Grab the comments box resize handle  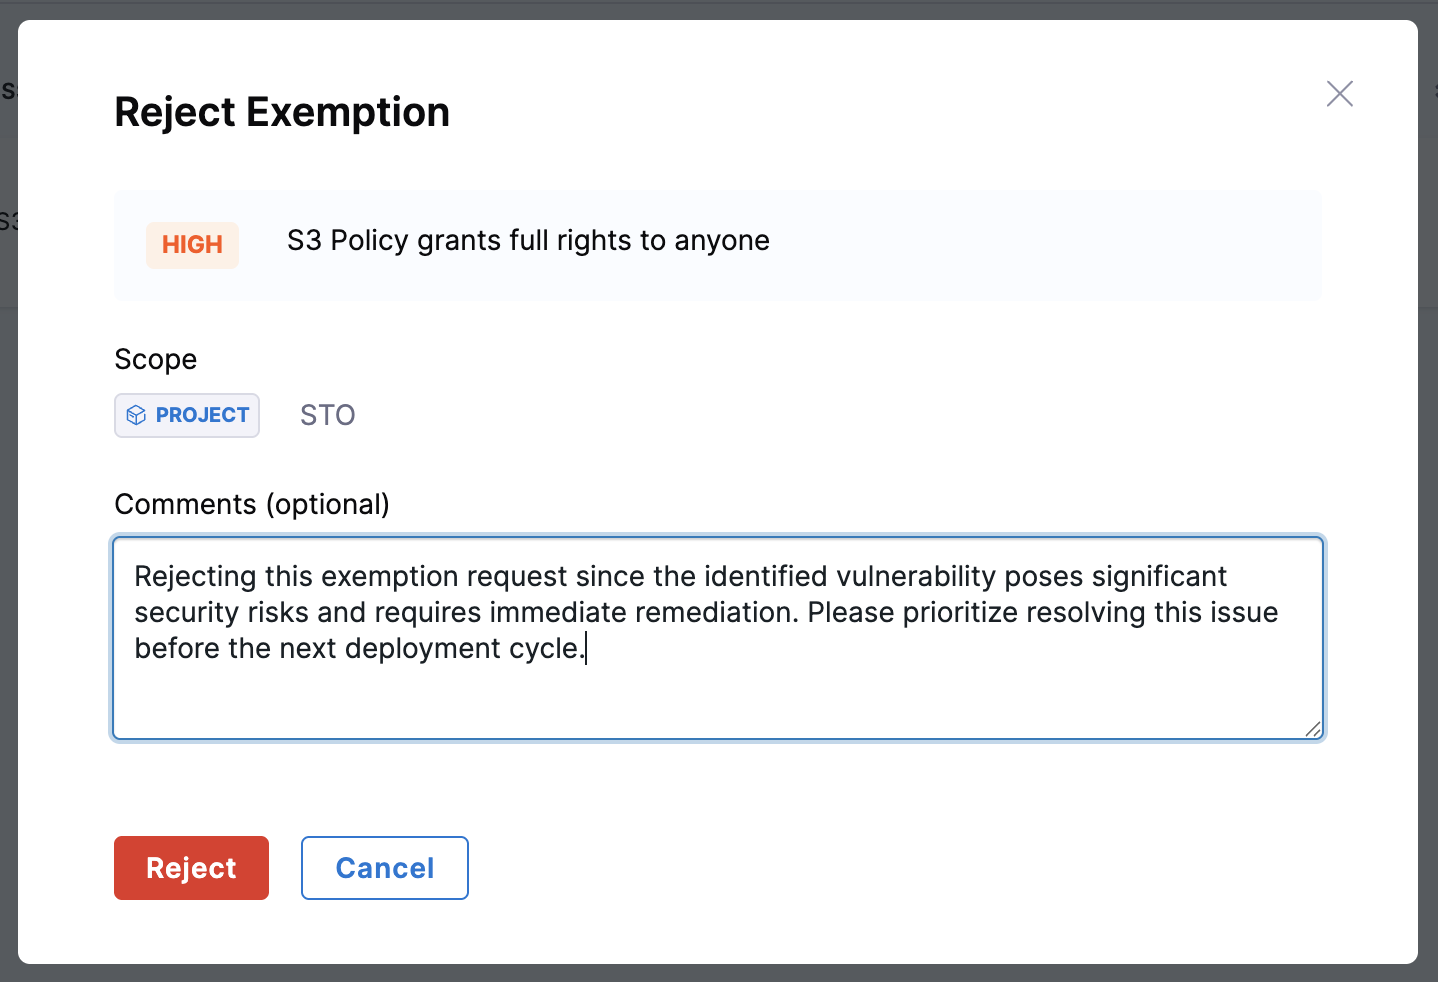[x=1313, y=729]
